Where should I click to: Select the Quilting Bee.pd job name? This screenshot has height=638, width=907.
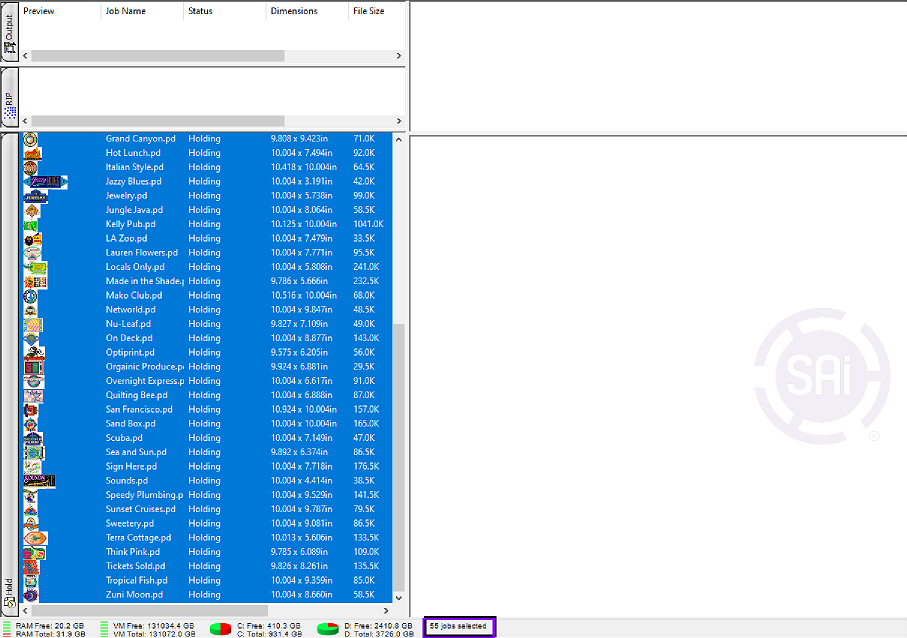(137, 395)
